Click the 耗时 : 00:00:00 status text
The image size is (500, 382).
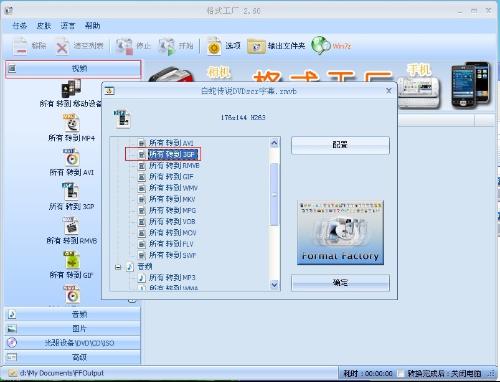tap(368, 373)
